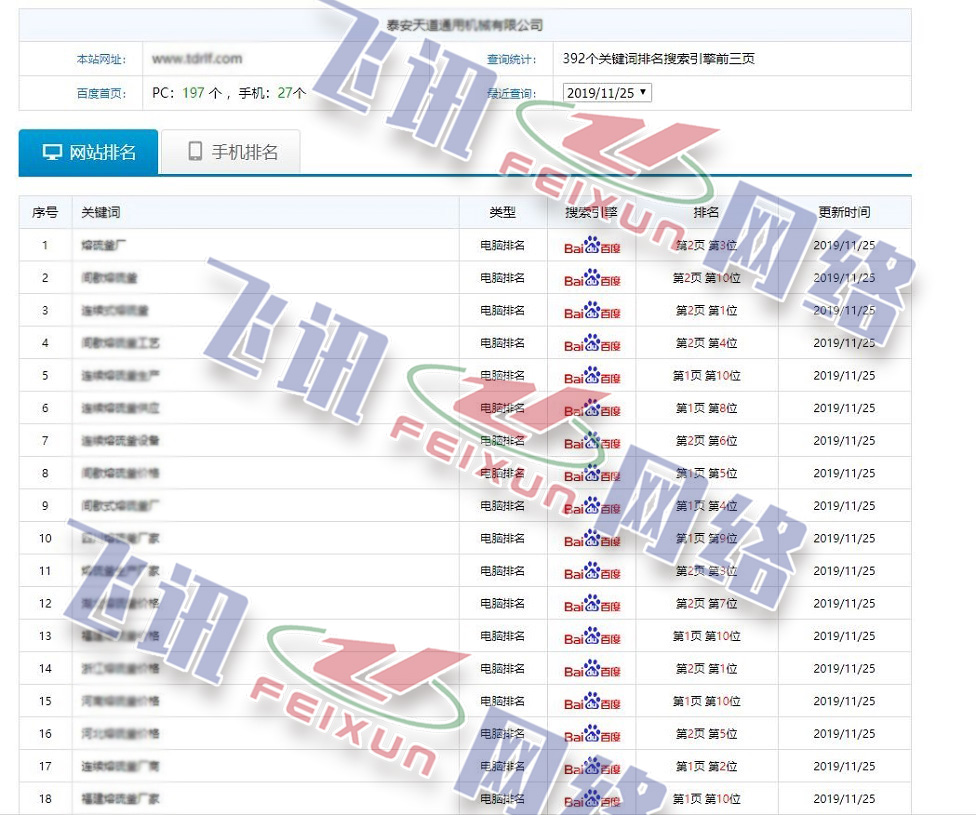Click the Baidu logo in row 18
Screen dimensions: 976x815
(592, 799)
